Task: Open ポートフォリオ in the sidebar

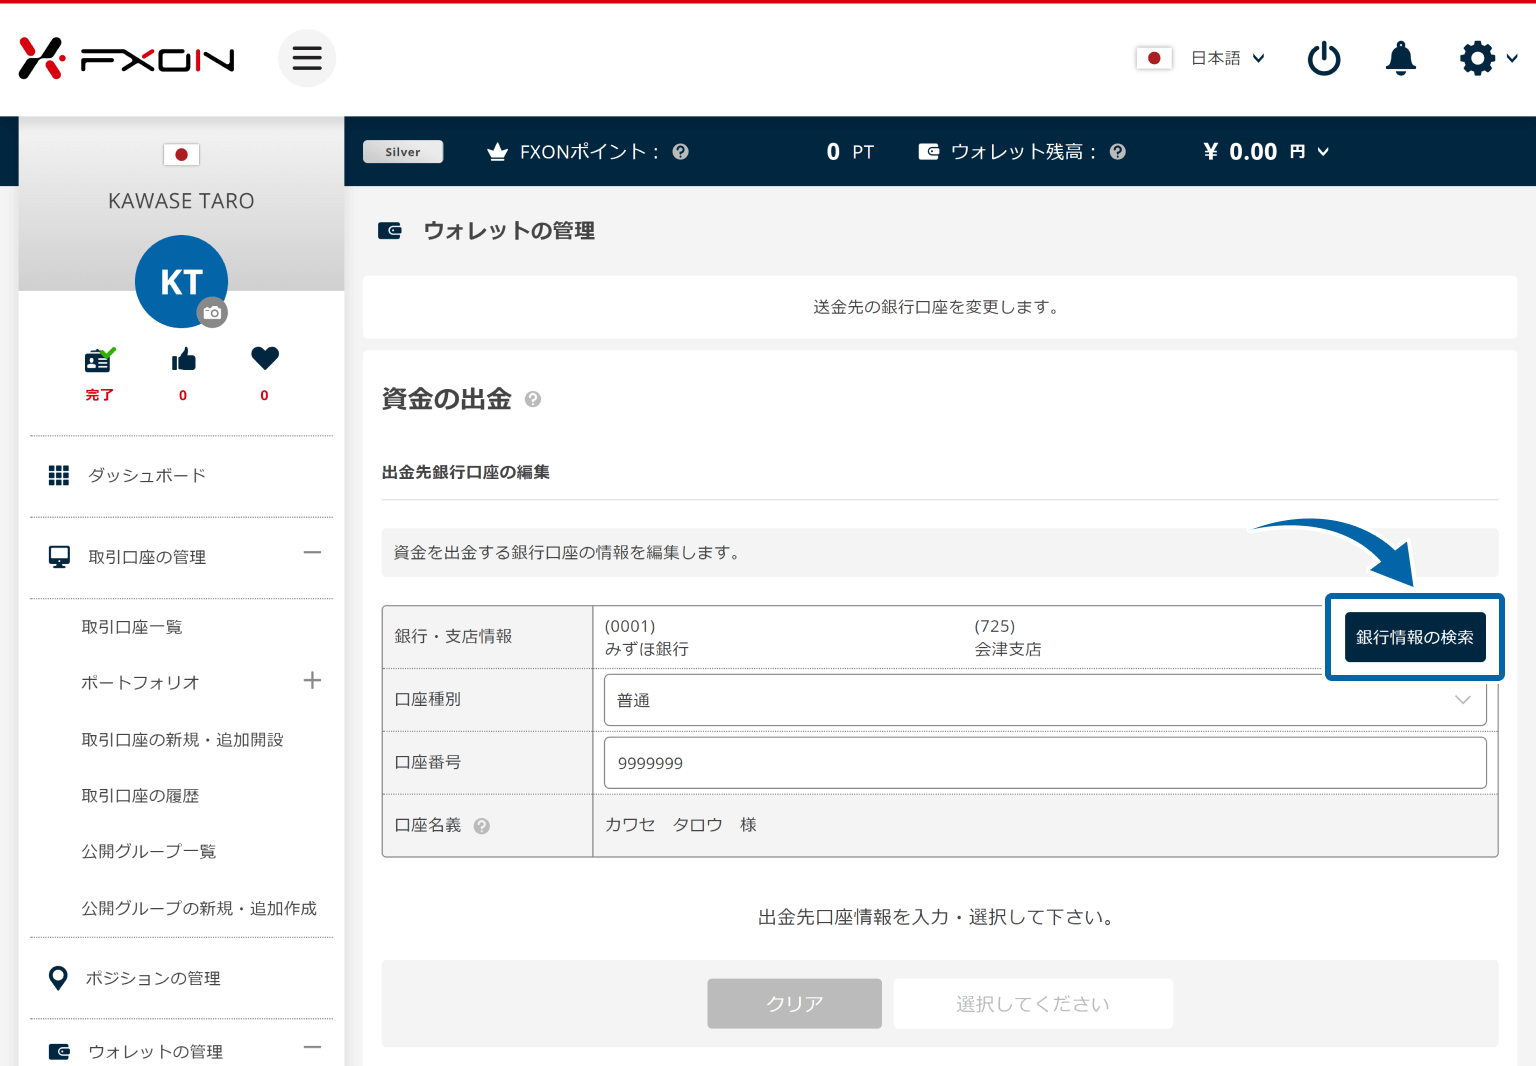Action: click(140, 682)
